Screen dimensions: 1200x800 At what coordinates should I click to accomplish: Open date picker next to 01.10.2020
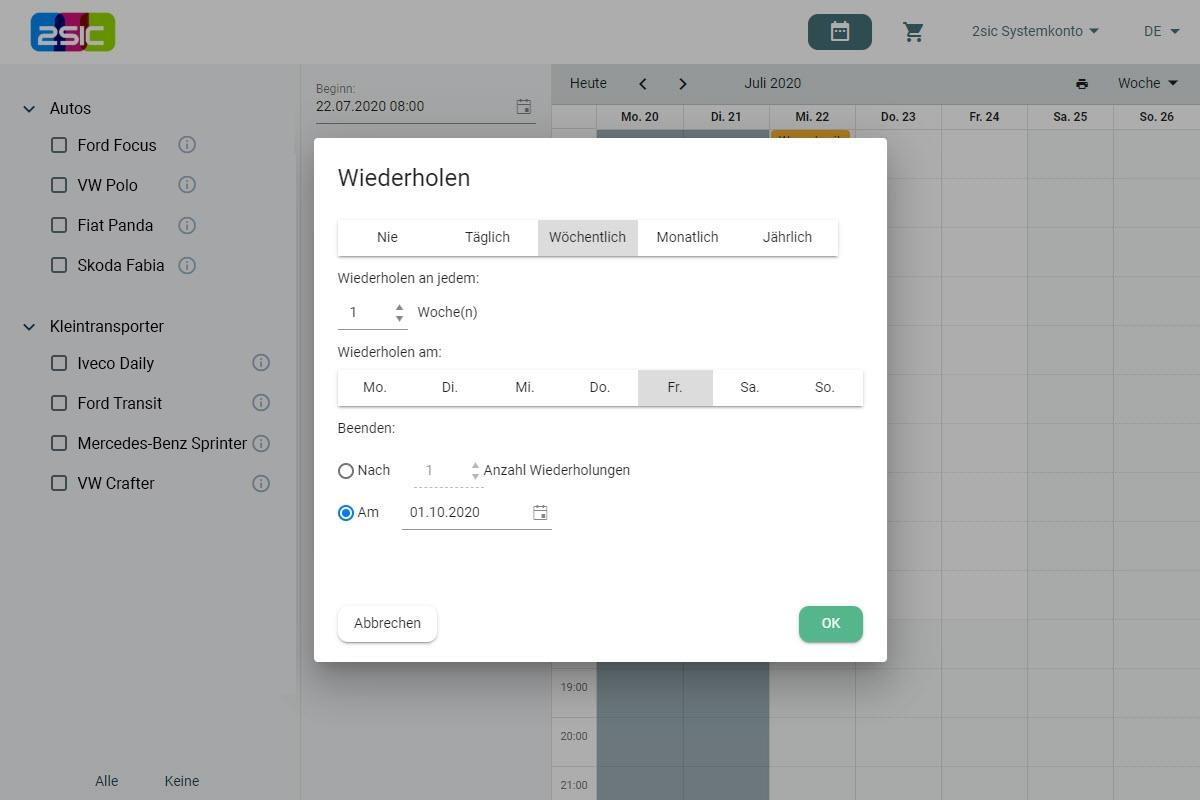(x=540, y=513)
